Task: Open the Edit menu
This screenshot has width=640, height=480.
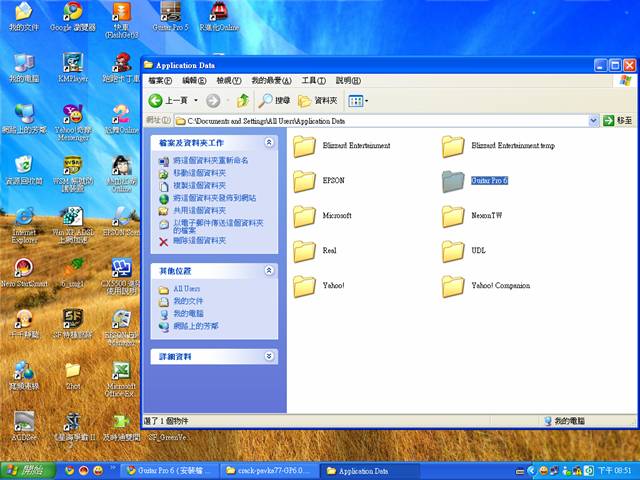Action: 194,80
